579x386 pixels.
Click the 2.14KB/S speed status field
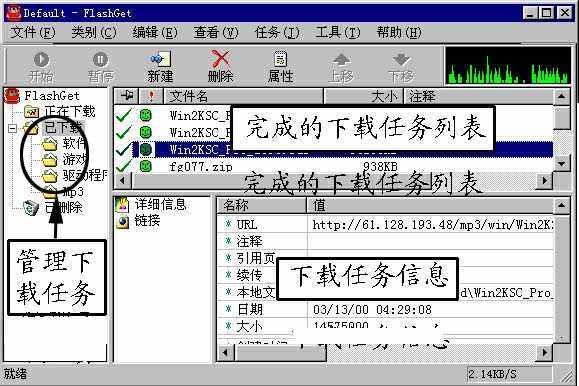510,374
